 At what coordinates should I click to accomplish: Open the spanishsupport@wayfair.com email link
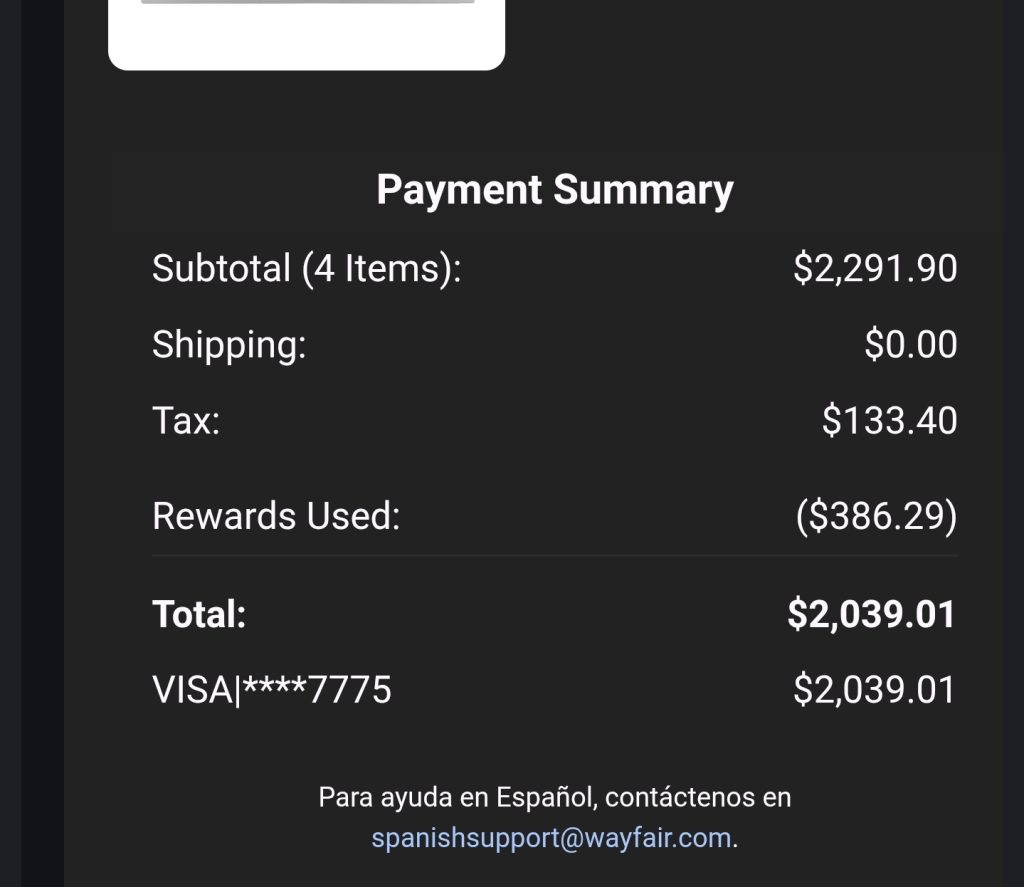551,838
